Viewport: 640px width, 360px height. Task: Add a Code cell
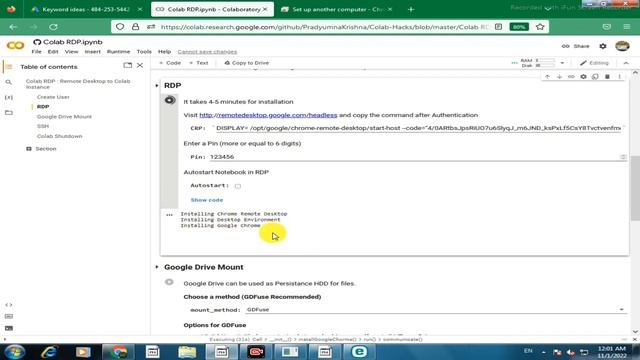coord(170,63)
